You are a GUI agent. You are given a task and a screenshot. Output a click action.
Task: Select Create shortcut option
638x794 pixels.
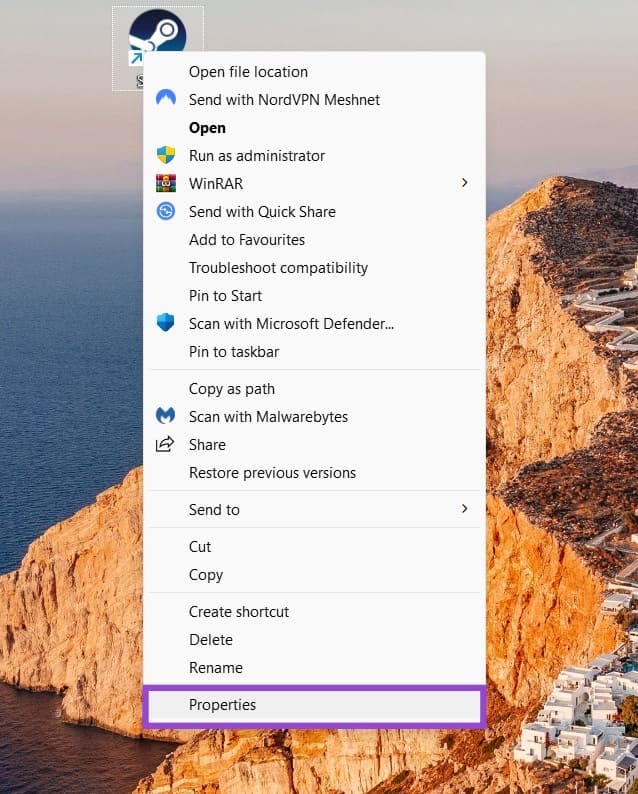[x=239, y=612]
